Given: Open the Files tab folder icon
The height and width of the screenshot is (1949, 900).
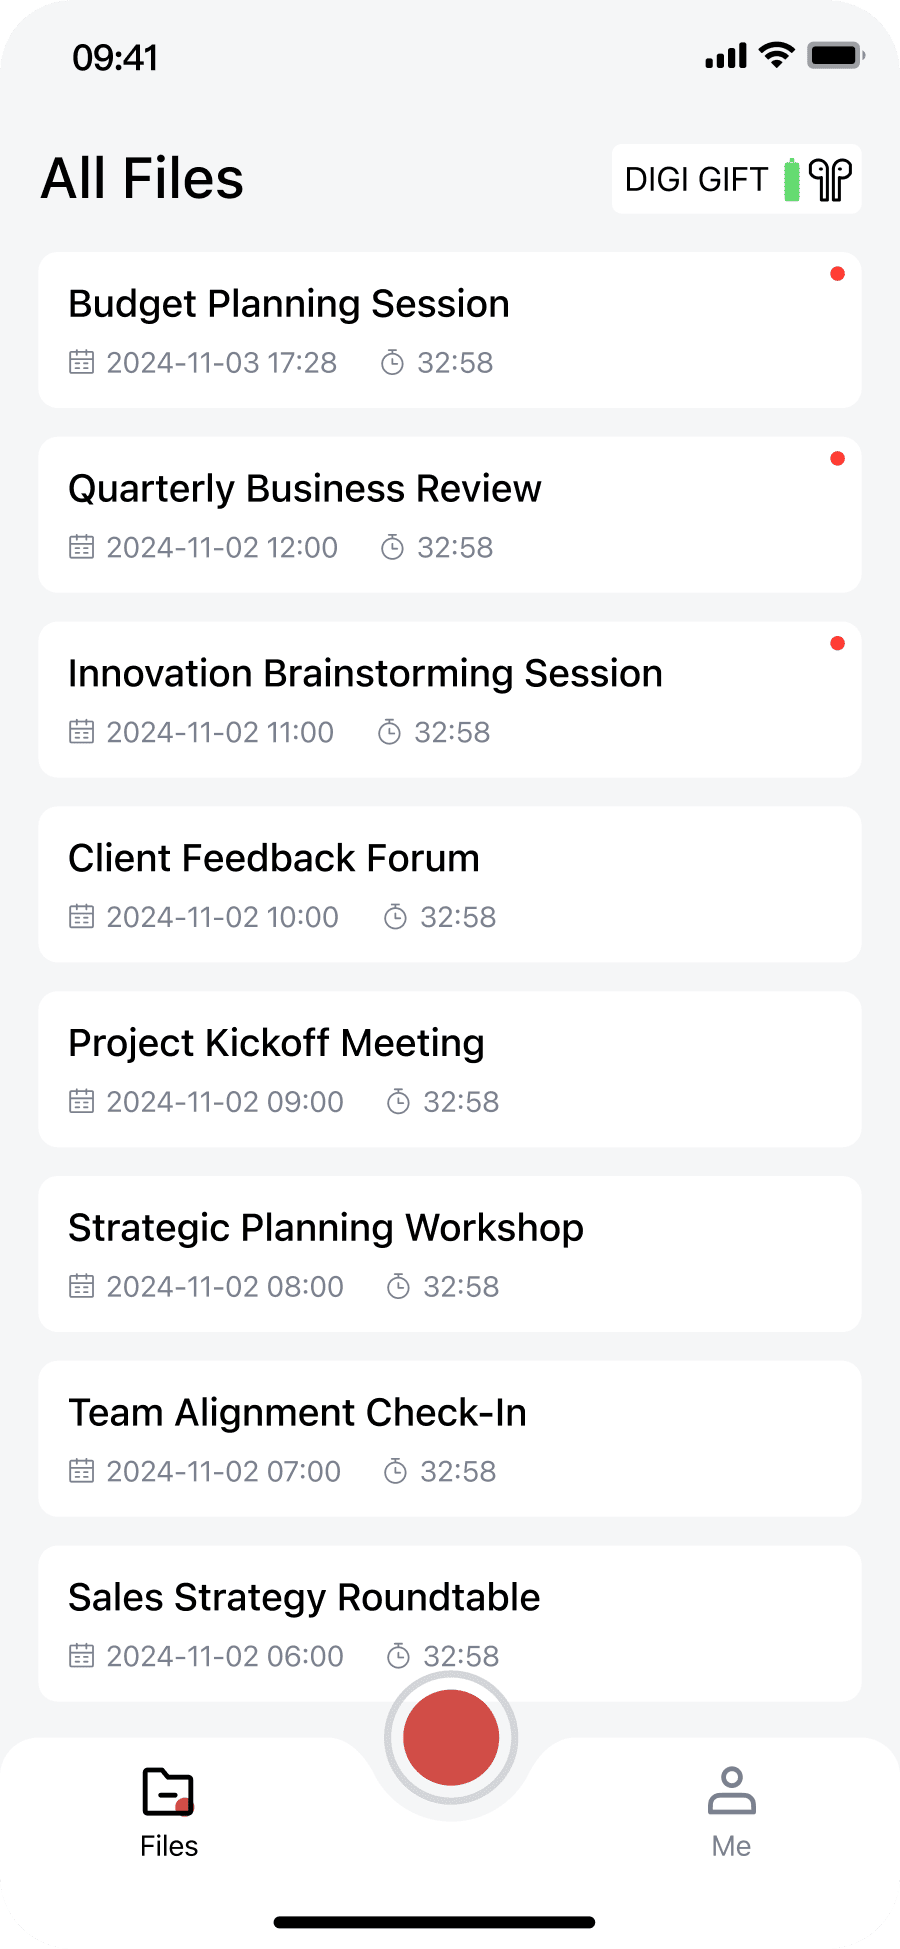Looking at the screenshot, I should point(168,1791).
